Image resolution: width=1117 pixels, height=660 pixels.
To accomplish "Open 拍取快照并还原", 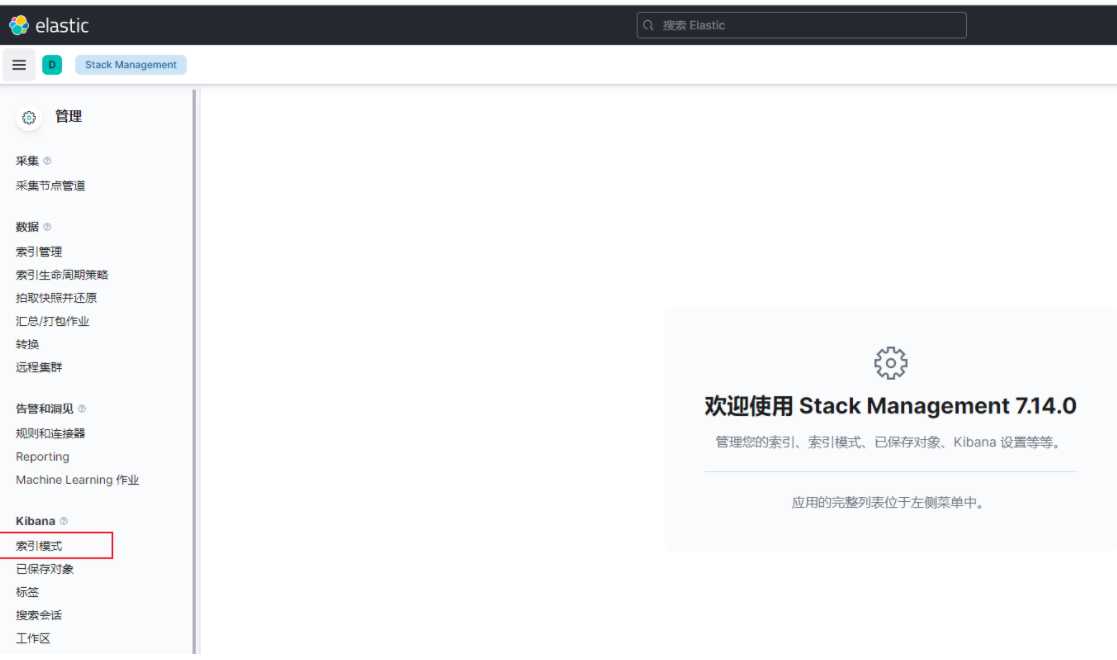I will [x=56, y=298].
